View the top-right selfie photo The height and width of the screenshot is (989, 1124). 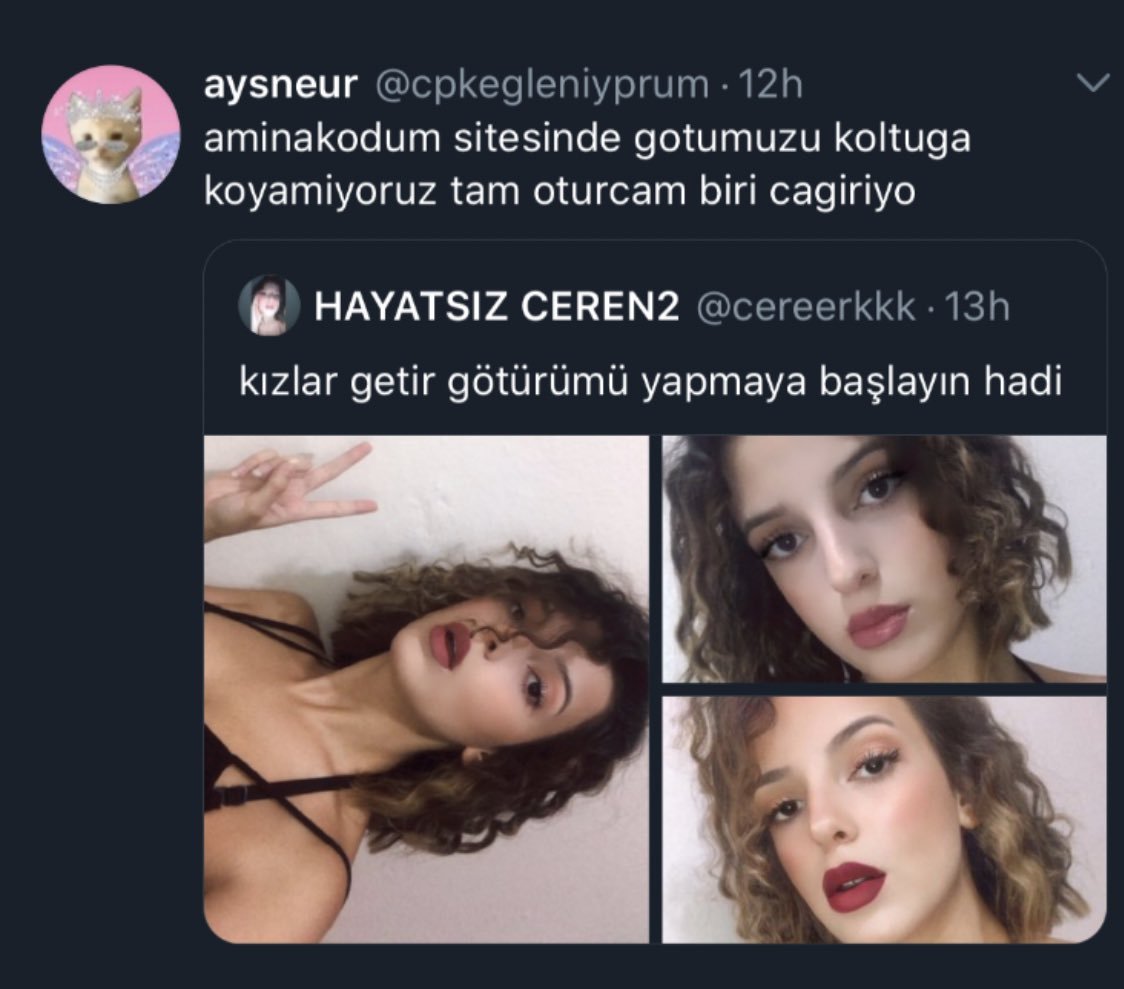884,558
